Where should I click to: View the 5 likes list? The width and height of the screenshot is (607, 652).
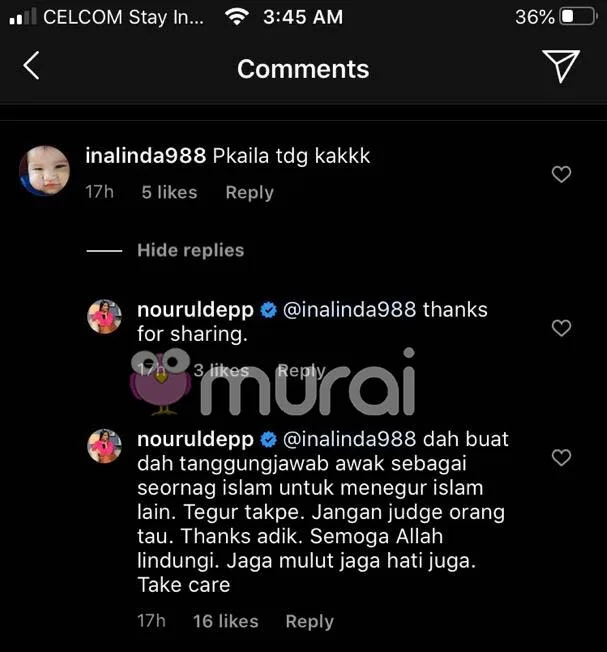(169, 192)
